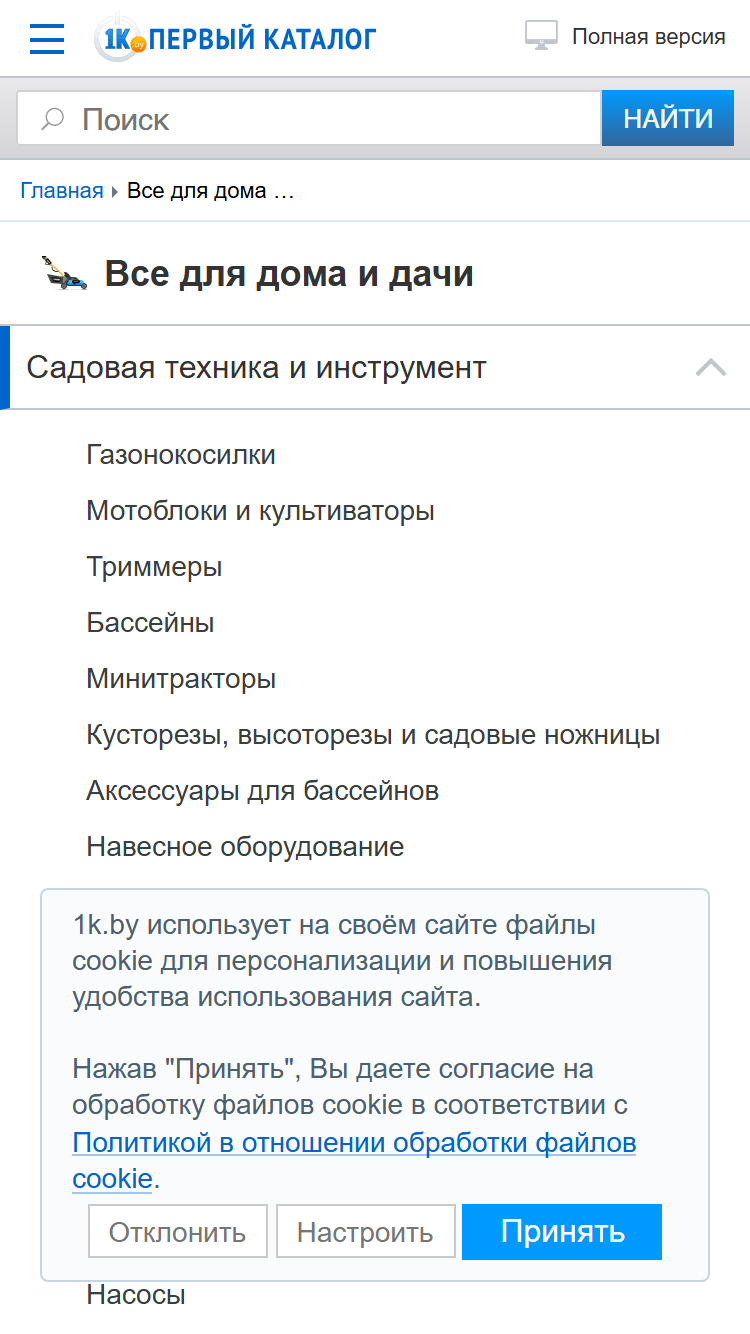The width and height of the screenshot is (750, 1334).
Task: Click the НАЙТИ search button
Action: [668, 119]
